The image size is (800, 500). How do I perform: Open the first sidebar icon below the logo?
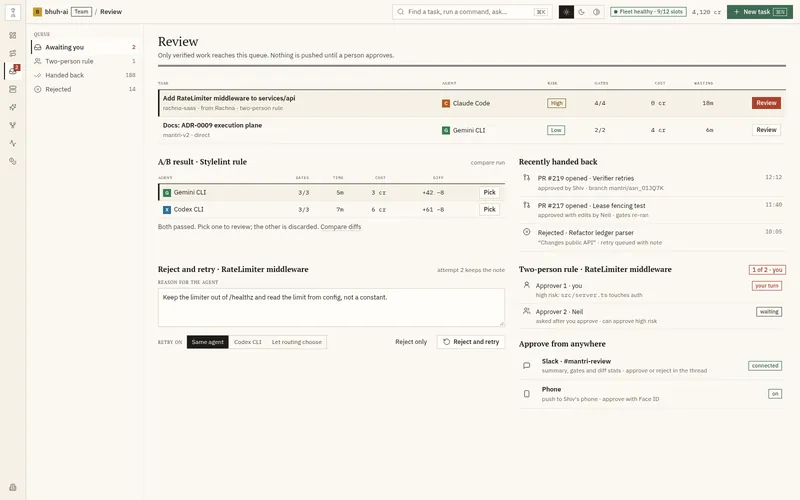(13, 35)
